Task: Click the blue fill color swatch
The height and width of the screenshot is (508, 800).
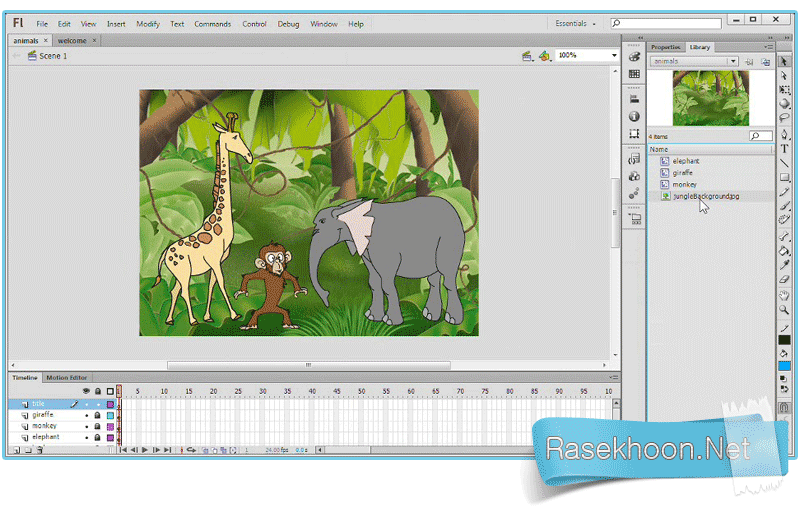Action: (784, 366)
